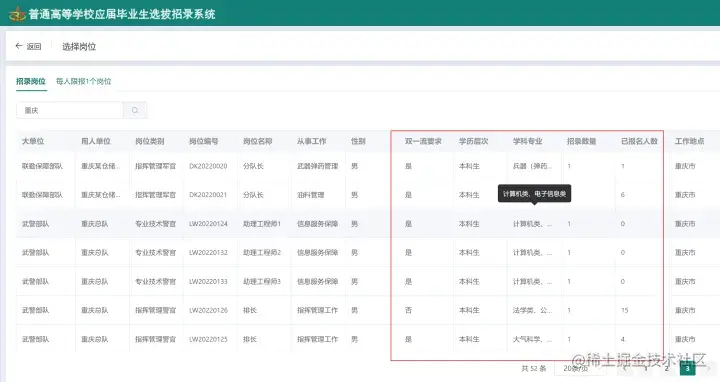Click the 学历层次 column header
The height and width of the screenshot is (382, 720).
click(473, 141)
